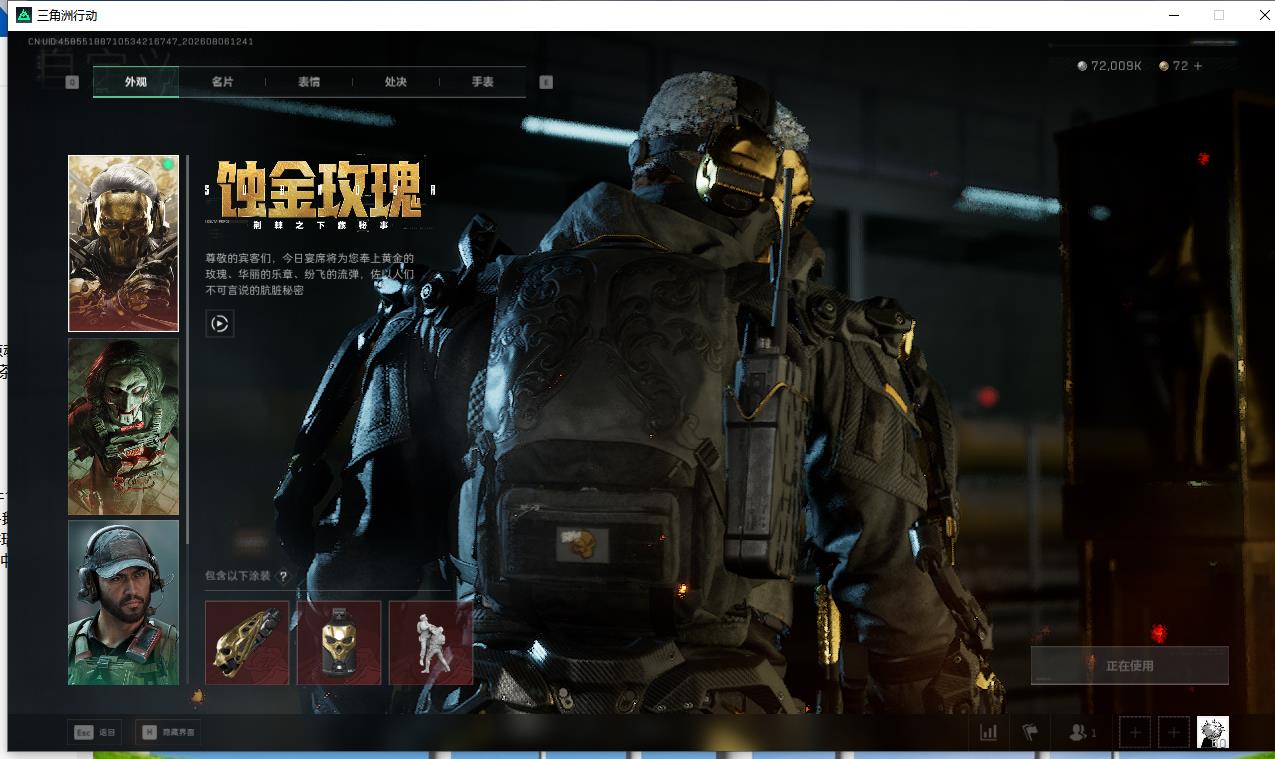1275x759 pixels.
Task: Open the 表情 tab
Action: pyautogui.click(x=309, y=82)
